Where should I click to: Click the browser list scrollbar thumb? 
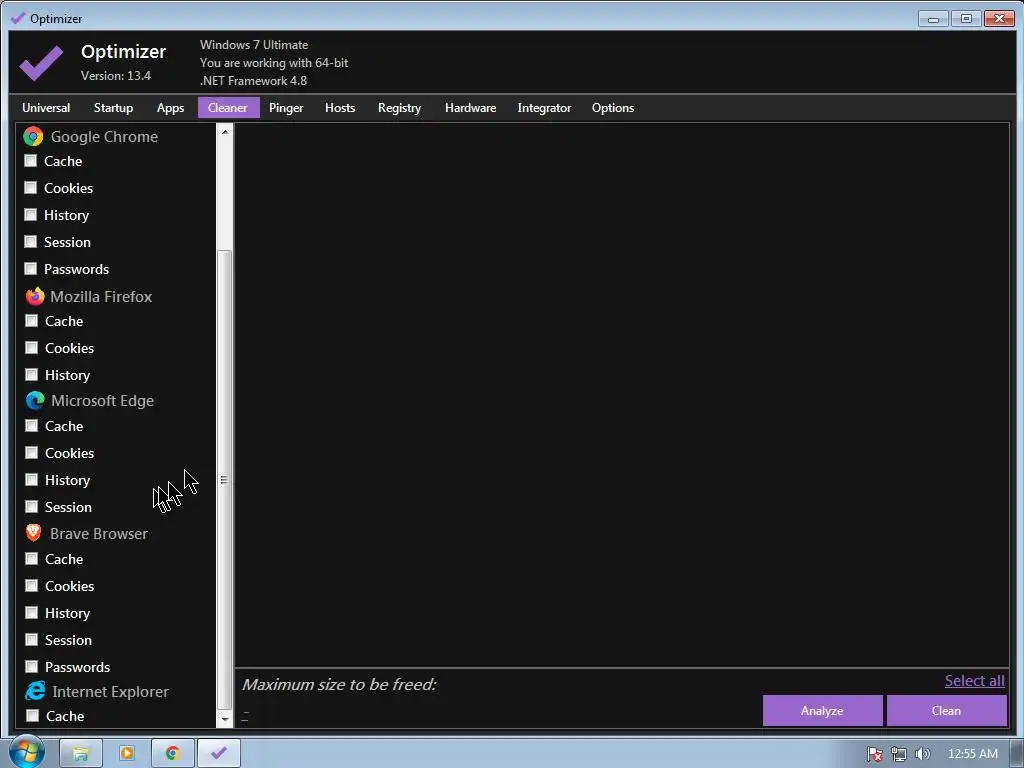point(225,480)
